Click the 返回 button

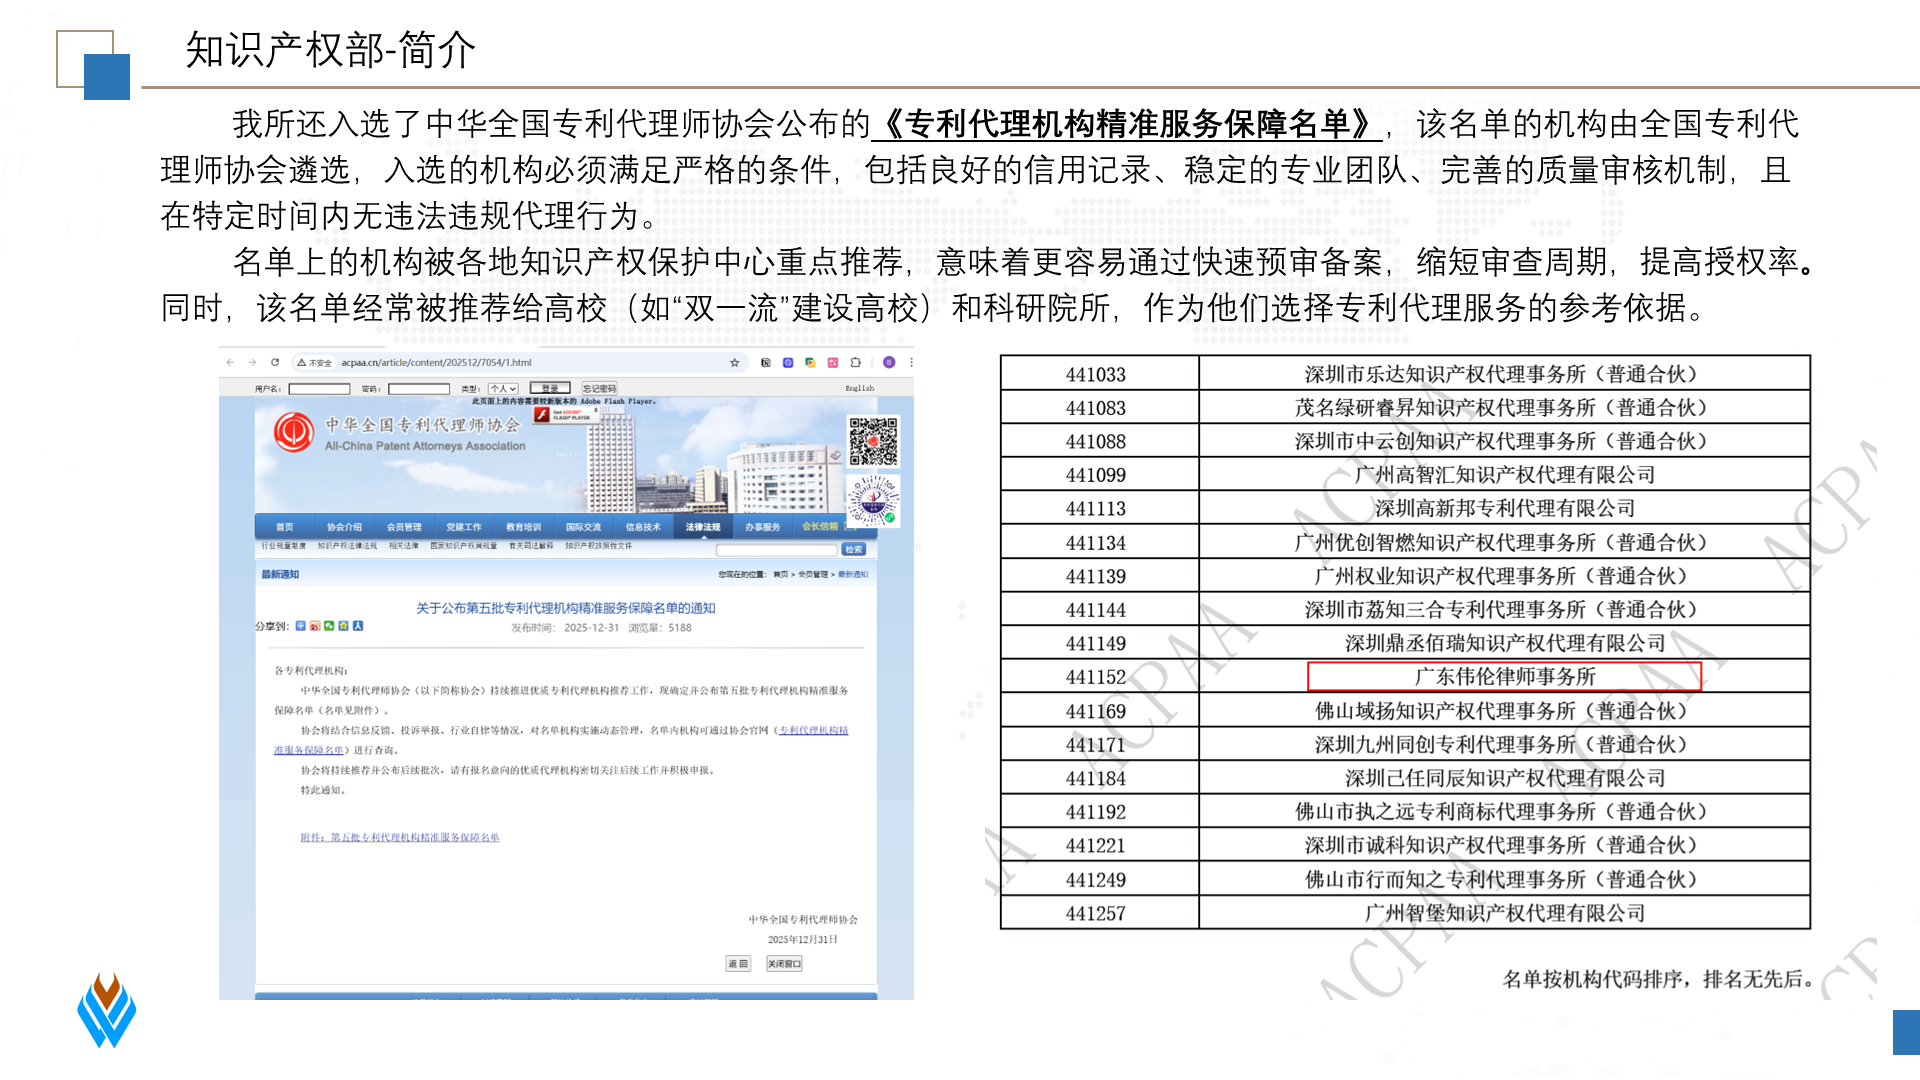[x=738, y=964]
